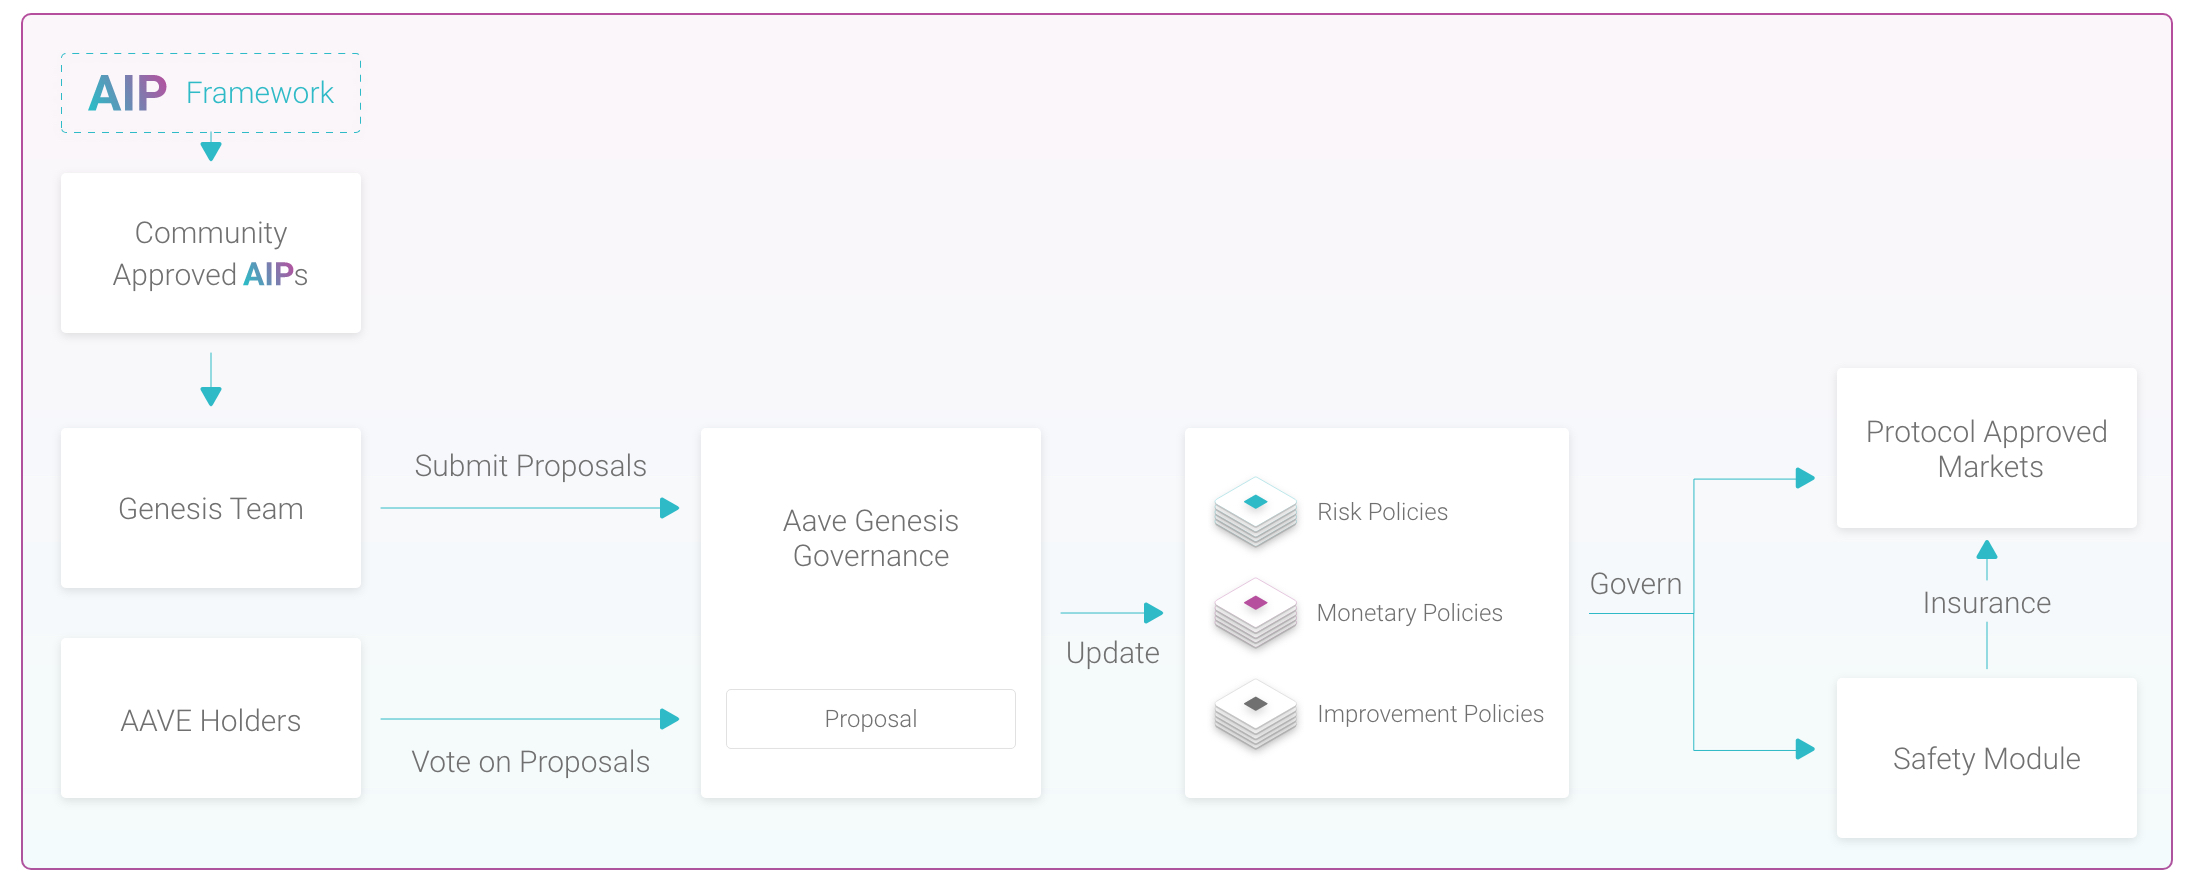The image size is (2188, 883).
Task: Click the Monetary Policies stacked layers icon
Action: [x=1255, y=613]
